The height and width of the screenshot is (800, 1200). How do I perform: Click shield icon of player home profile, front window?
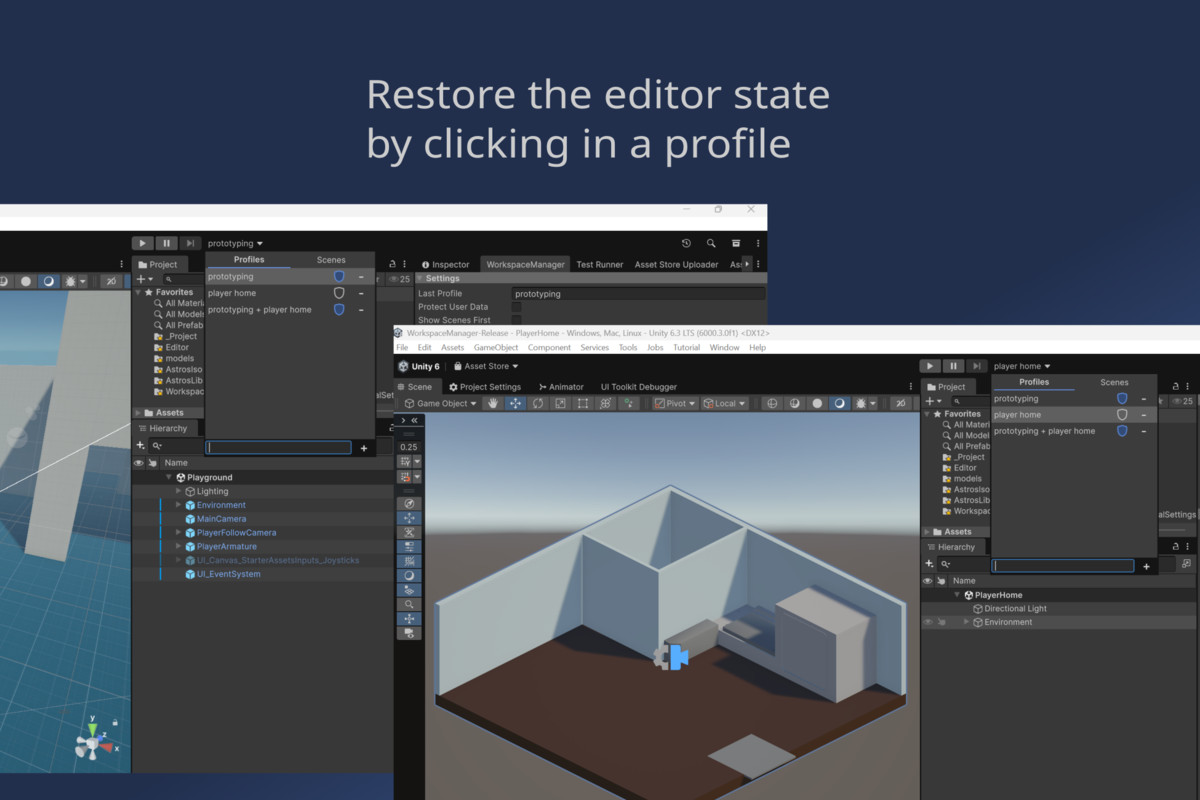tap(1122, 414)
